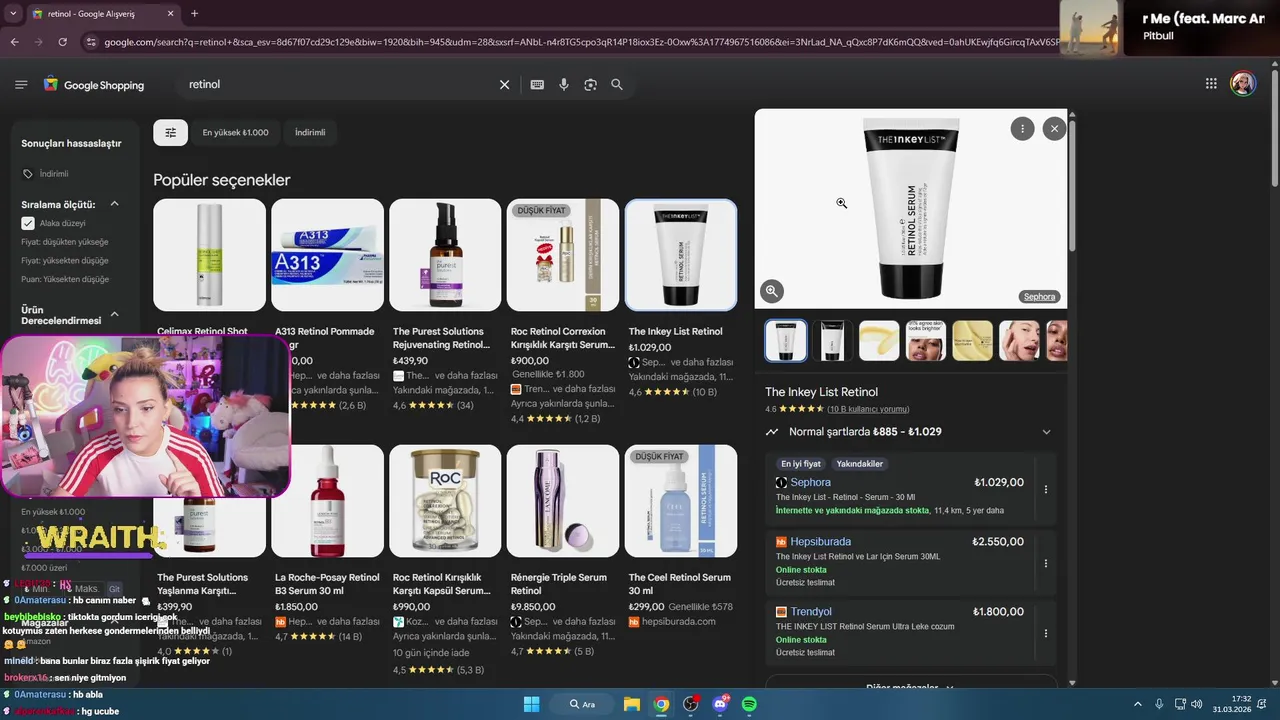Image resolution: width=1280 pixels, height=720 pixels.
Task: Zoom the Inkey List product image
Action: 772,291
